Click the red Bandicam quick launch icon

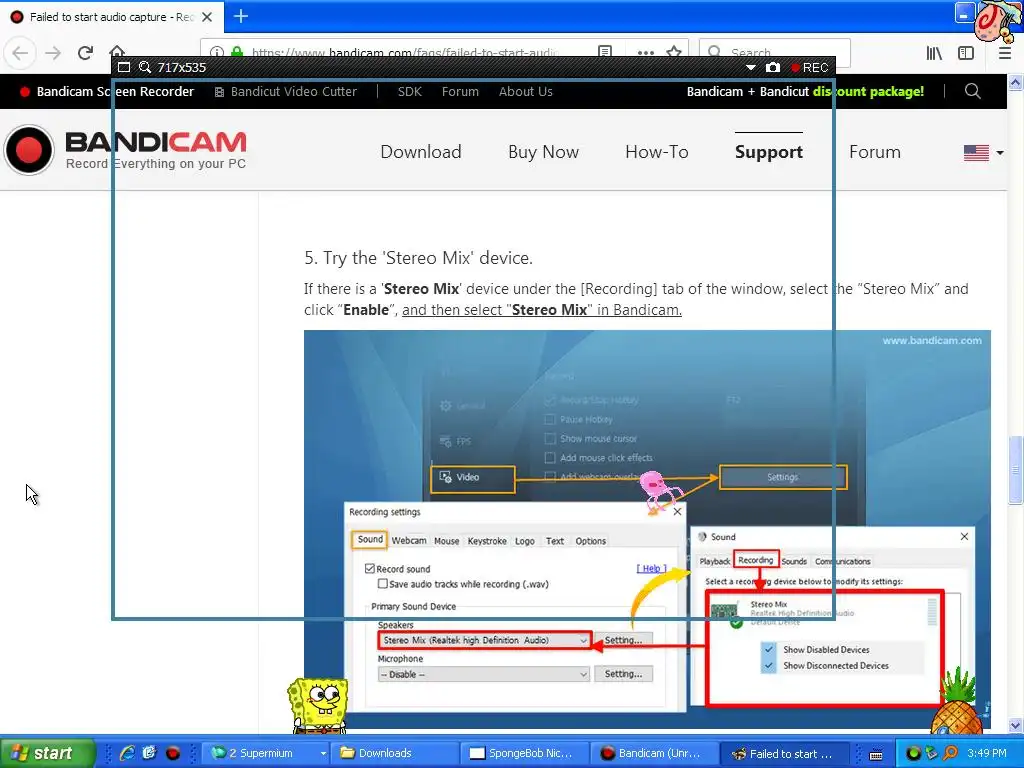[172, 753]
